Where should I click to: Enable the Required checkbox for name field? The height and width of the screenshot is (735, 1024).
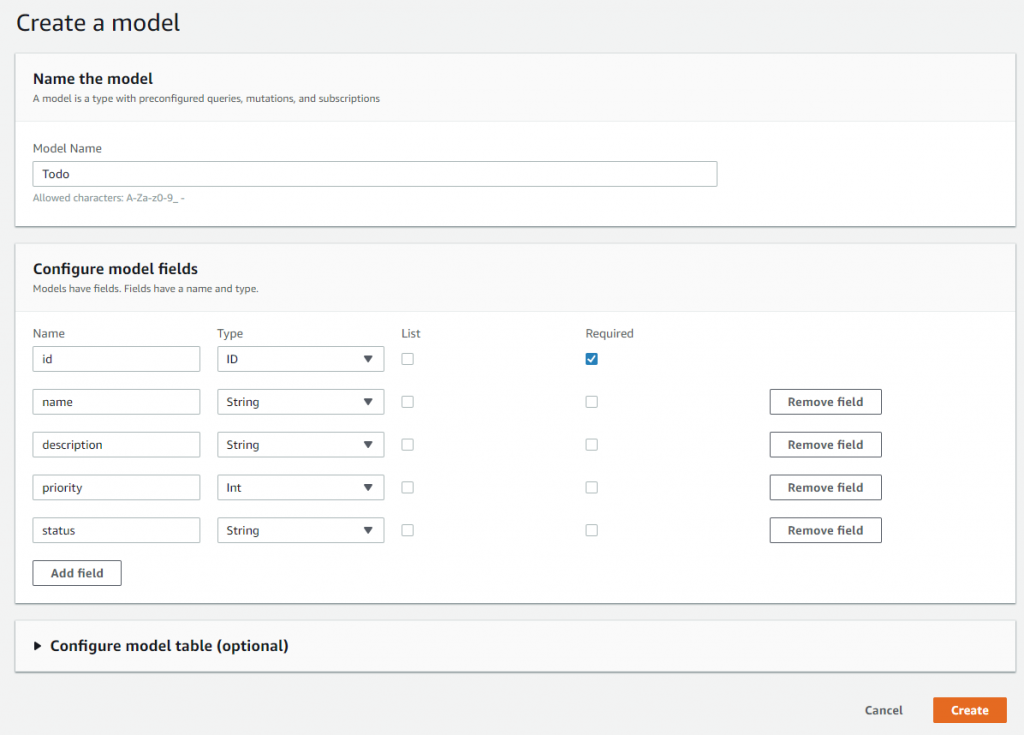pos(592,402)
